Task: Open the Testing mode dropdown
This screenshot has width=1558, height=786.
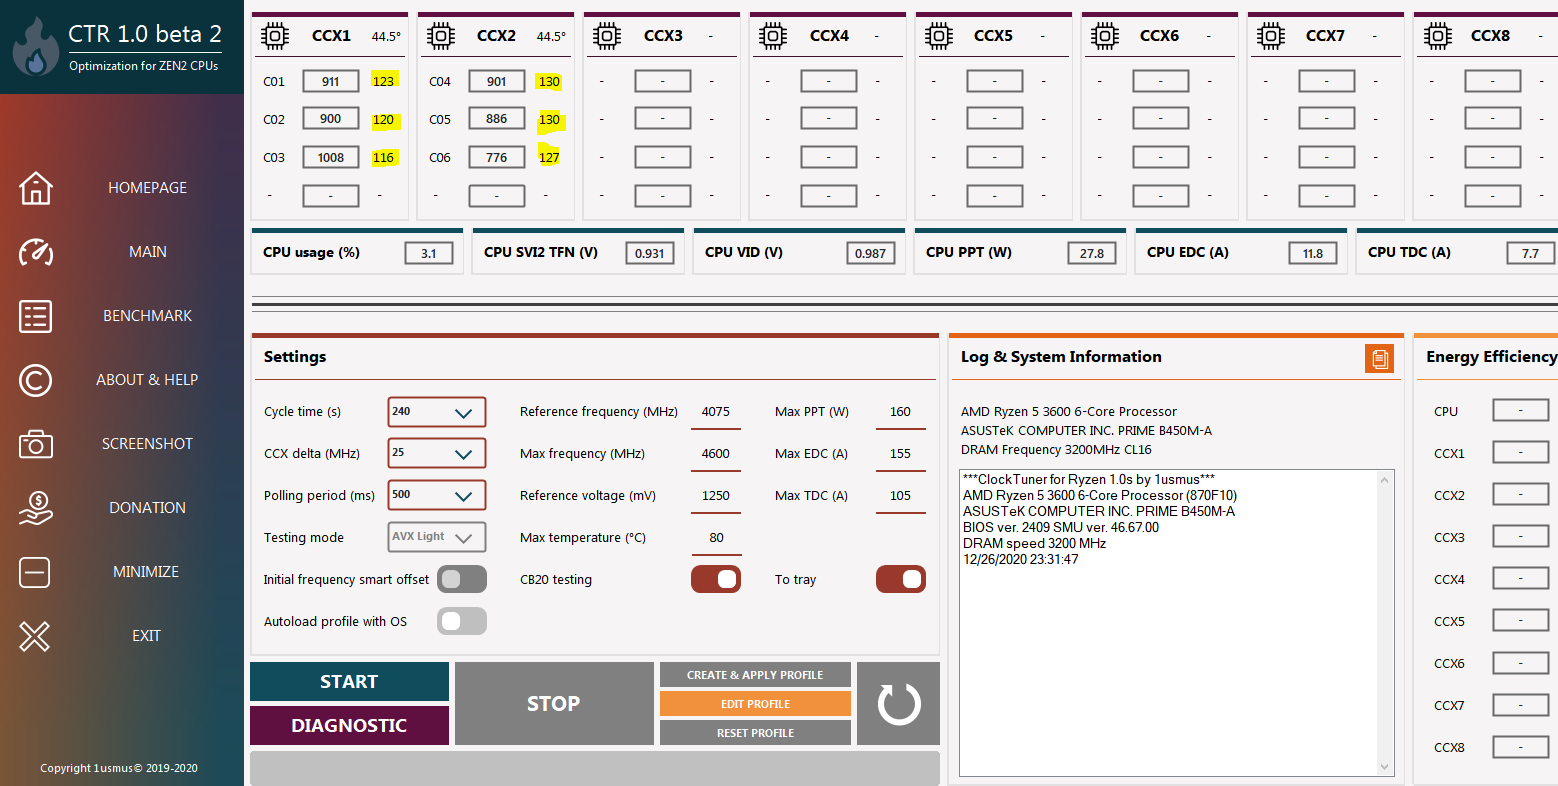Action: coord(437,537)
